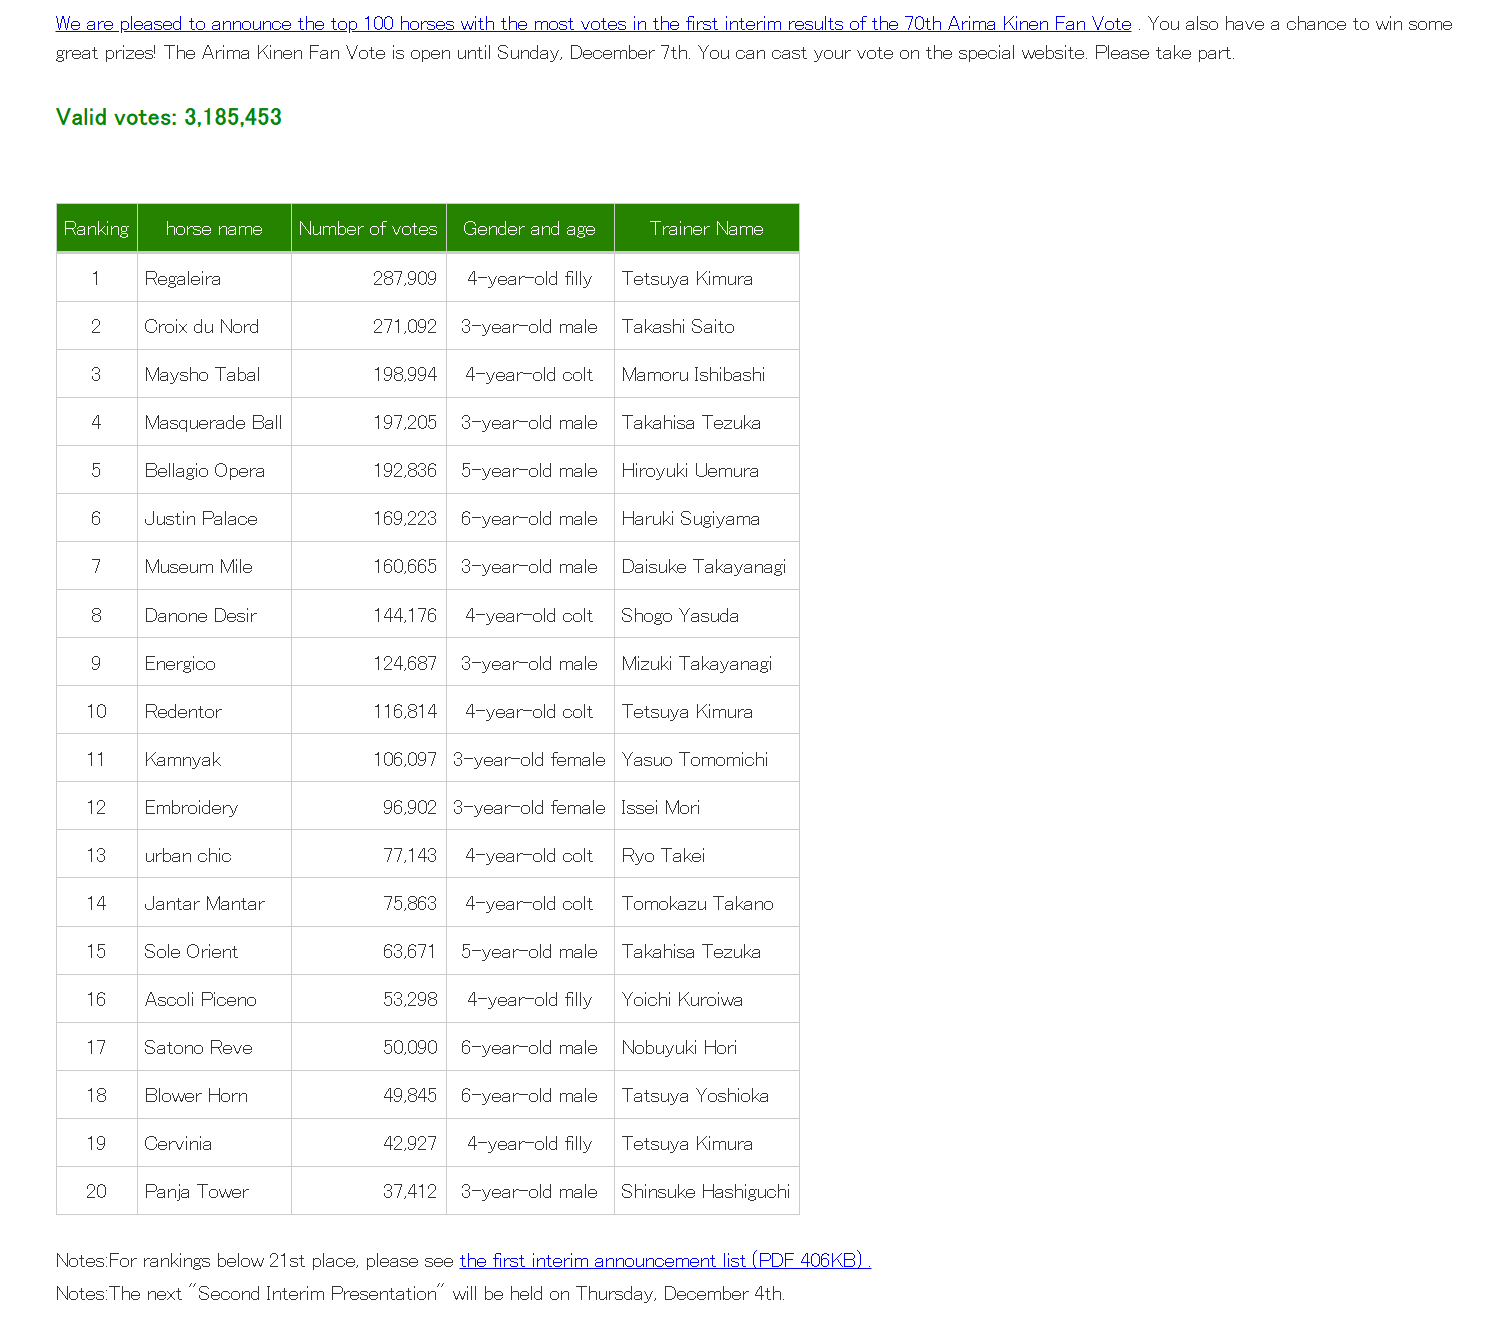This screenshot has height=1318, width=1501.
Task: Click the Number of votes column header
Action: (368, 228)
